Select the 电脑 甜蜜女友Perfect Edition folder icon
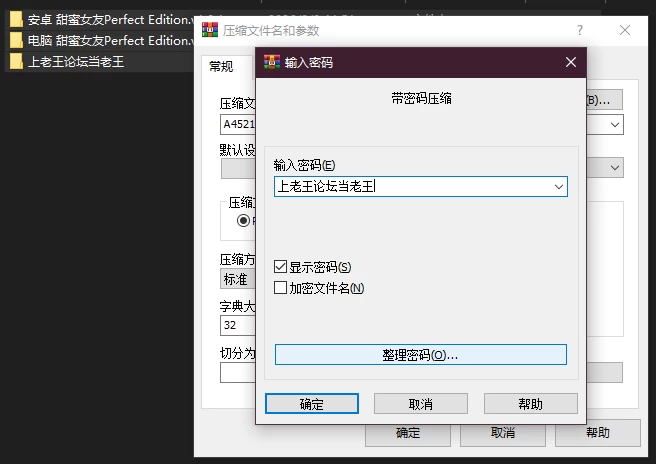This screenshot has width=656, height=464. 16,41
